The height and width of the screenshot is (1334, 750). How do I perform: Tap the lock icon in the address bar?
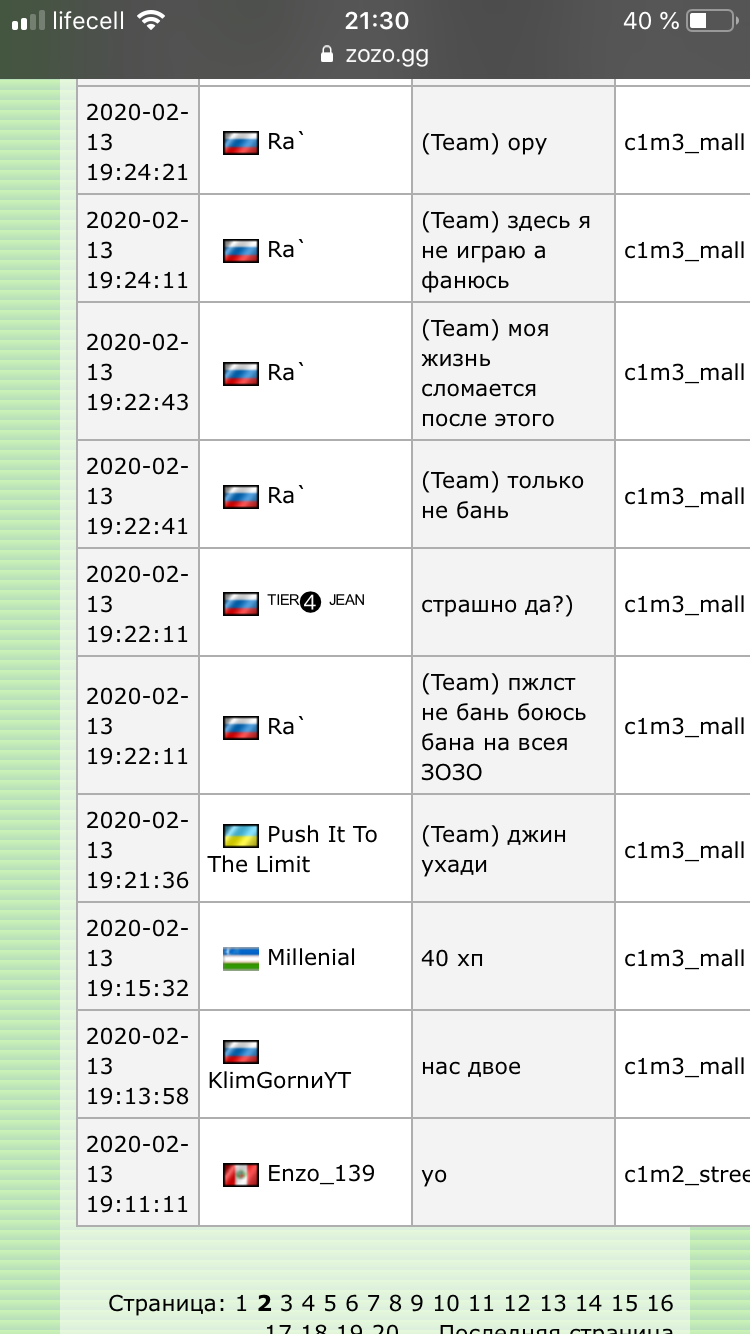(x=326, y=55)
